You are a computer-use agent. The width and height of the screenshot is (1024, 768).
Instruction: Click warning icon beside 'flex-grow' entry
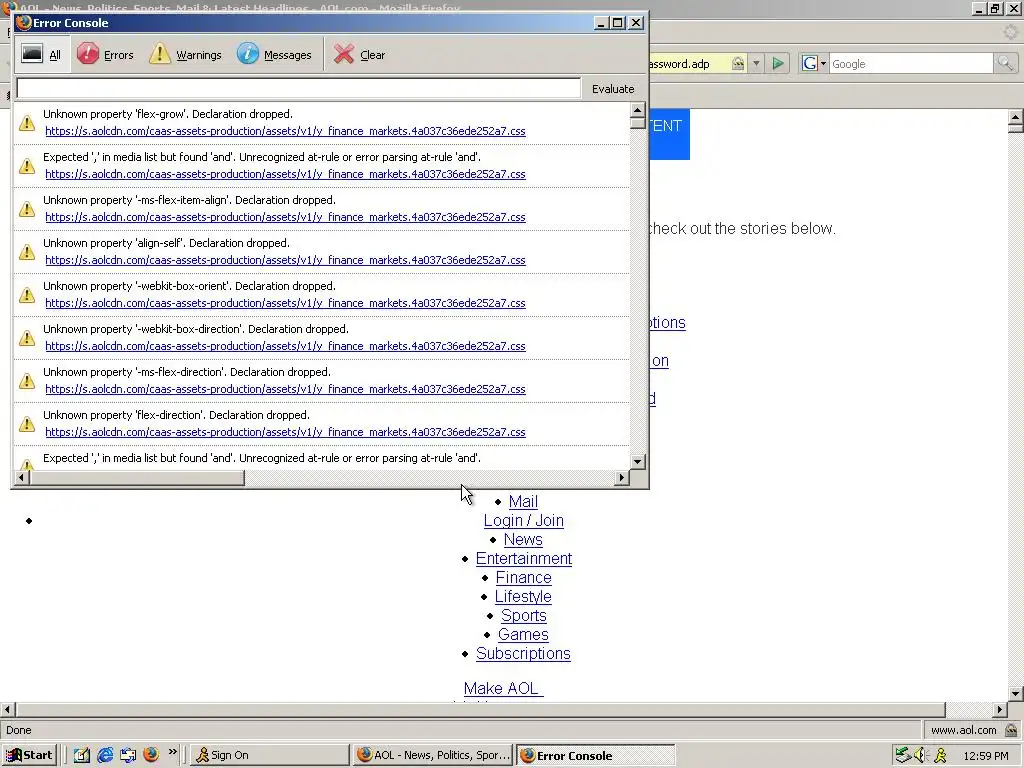point(27,123)
